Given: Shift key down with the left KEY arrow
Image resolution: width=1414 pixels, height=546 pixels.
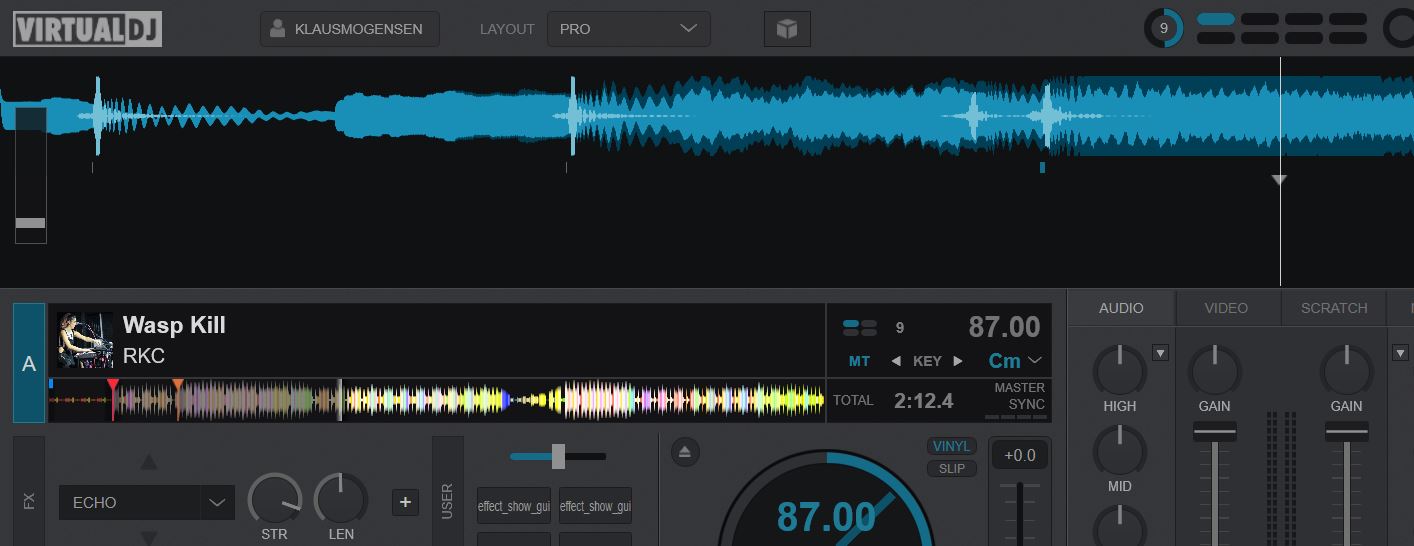Looking at the screenshot, I should 896,361.
